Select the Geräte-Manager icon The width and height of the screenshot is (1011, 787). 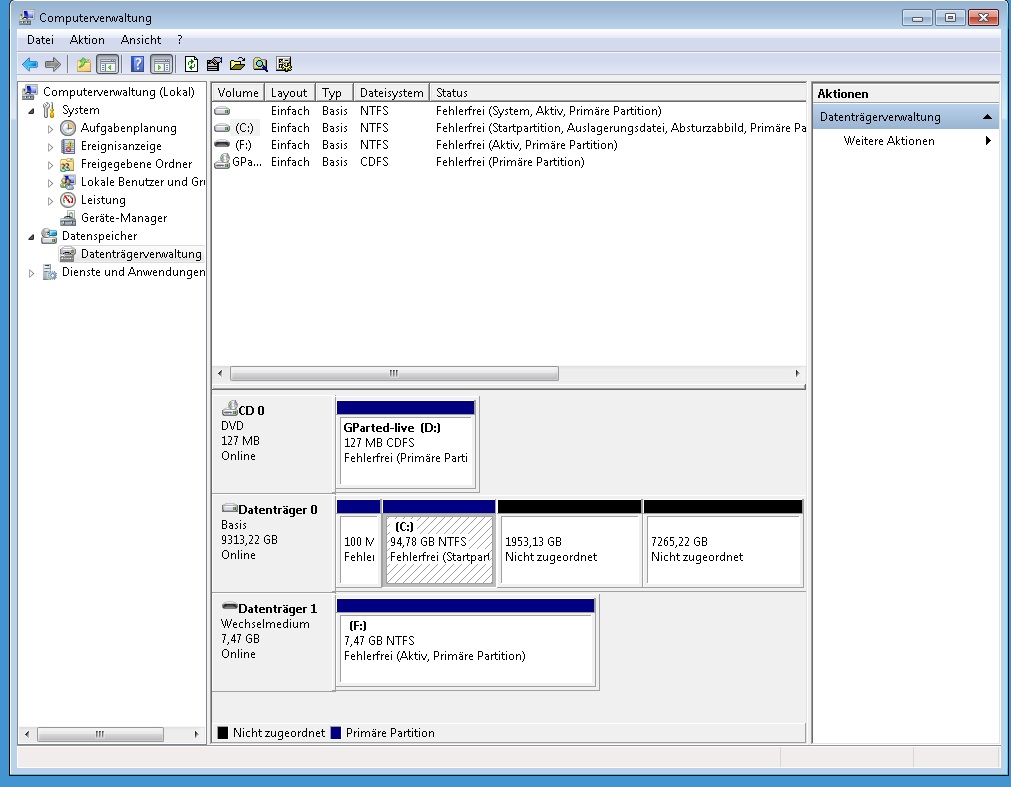pyautogui.click(x=68, y=218)
